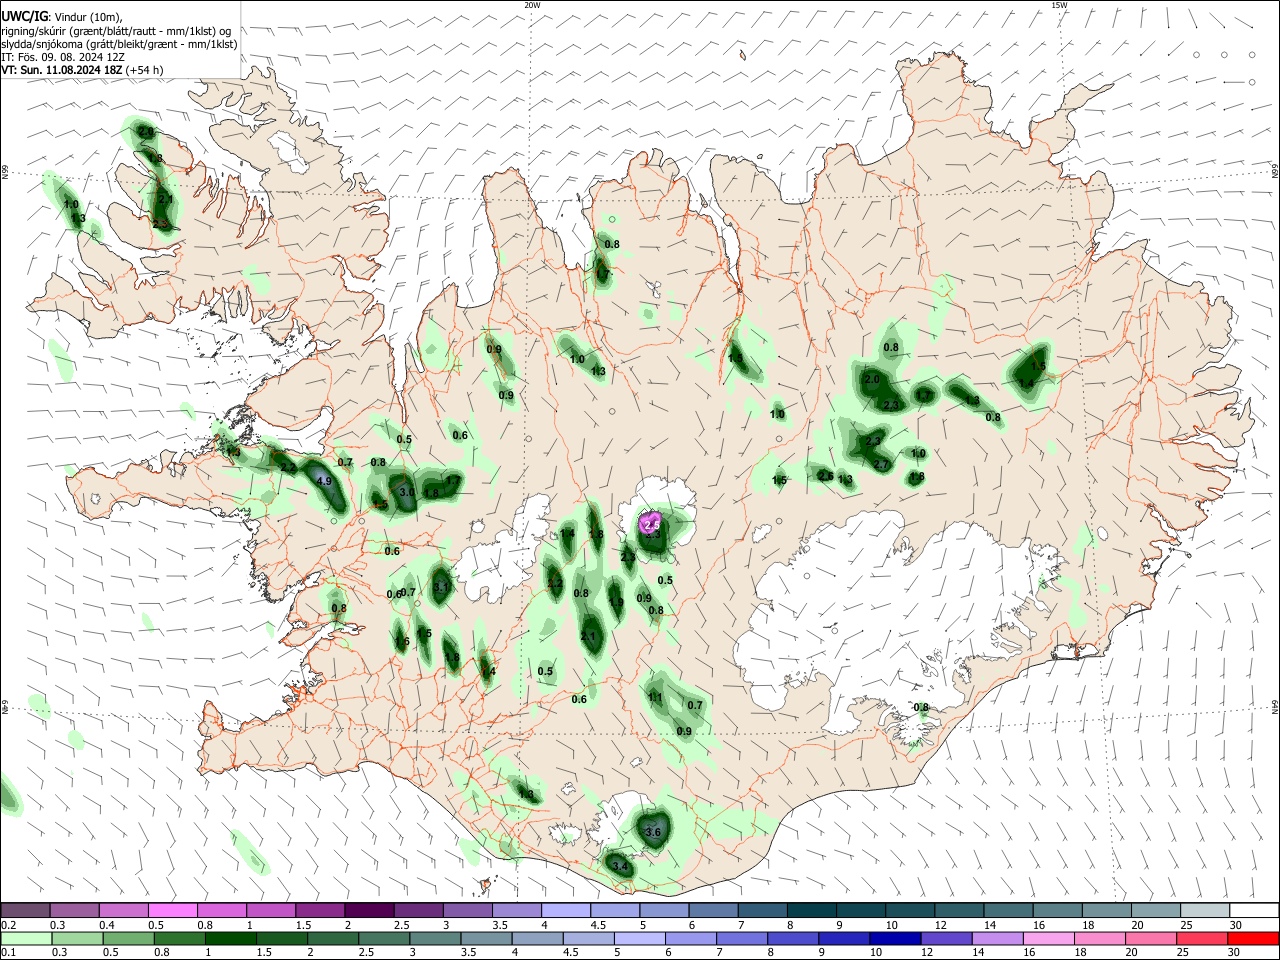This screenshot has width=1280, height=960.
Task: Click the '15W' longitude label
Action: pyautogui.click(x=1059, y=5)
